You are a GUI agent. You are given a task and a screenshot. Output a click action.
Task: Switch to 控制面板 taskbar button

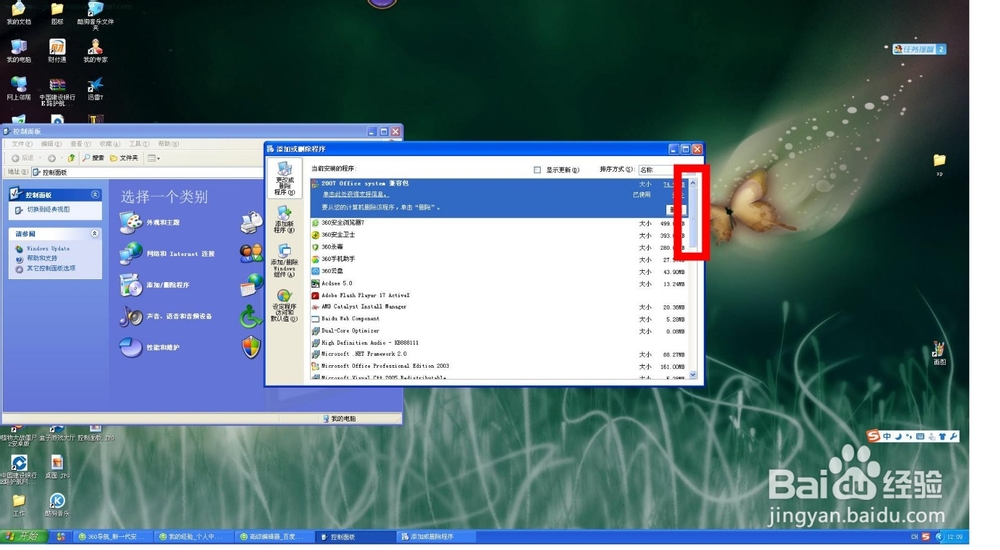click(x=355, y=537)
